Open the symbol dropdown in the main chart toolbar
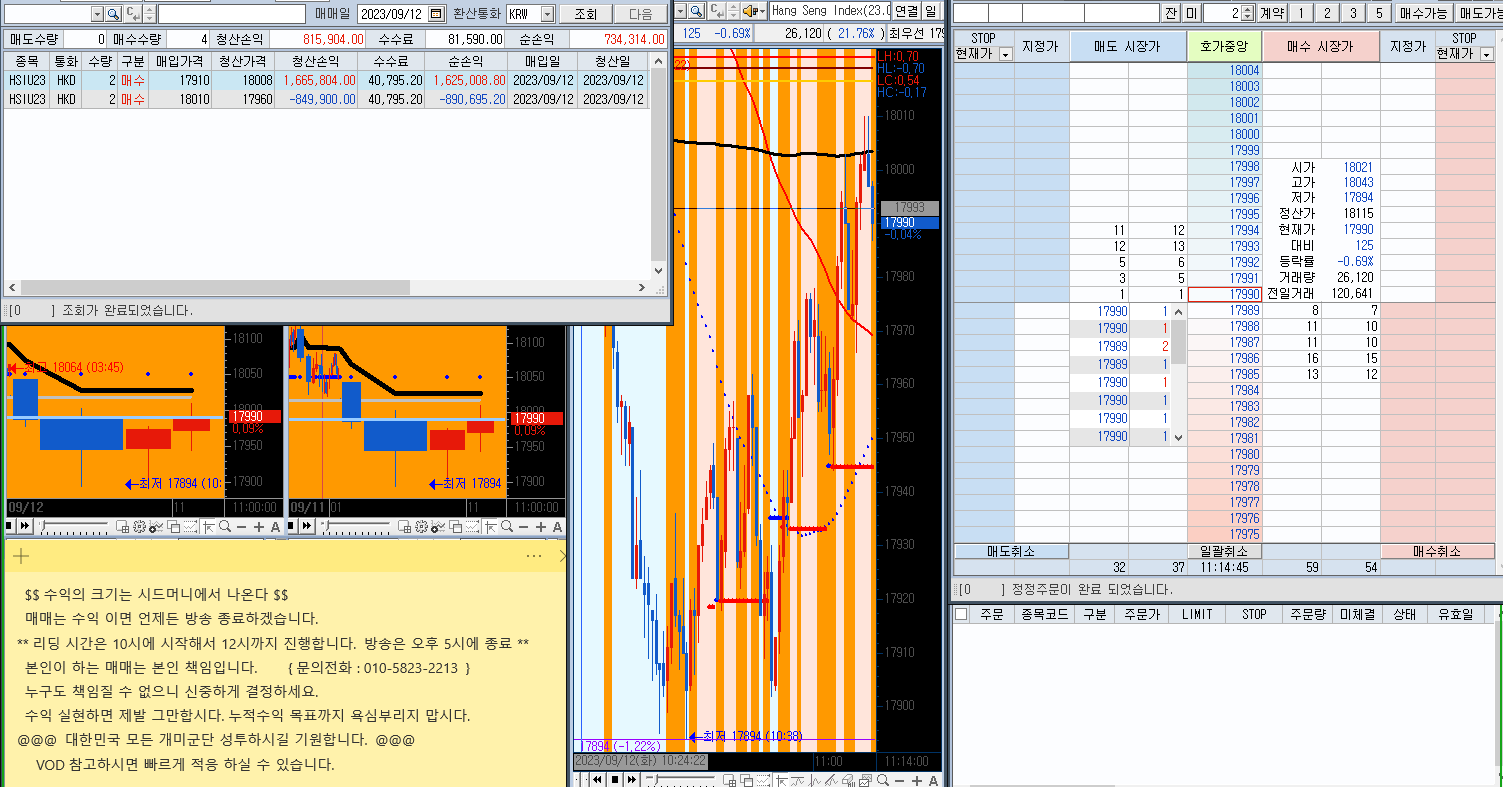Viewport: 1503px width, 787px height. point(681,11)
